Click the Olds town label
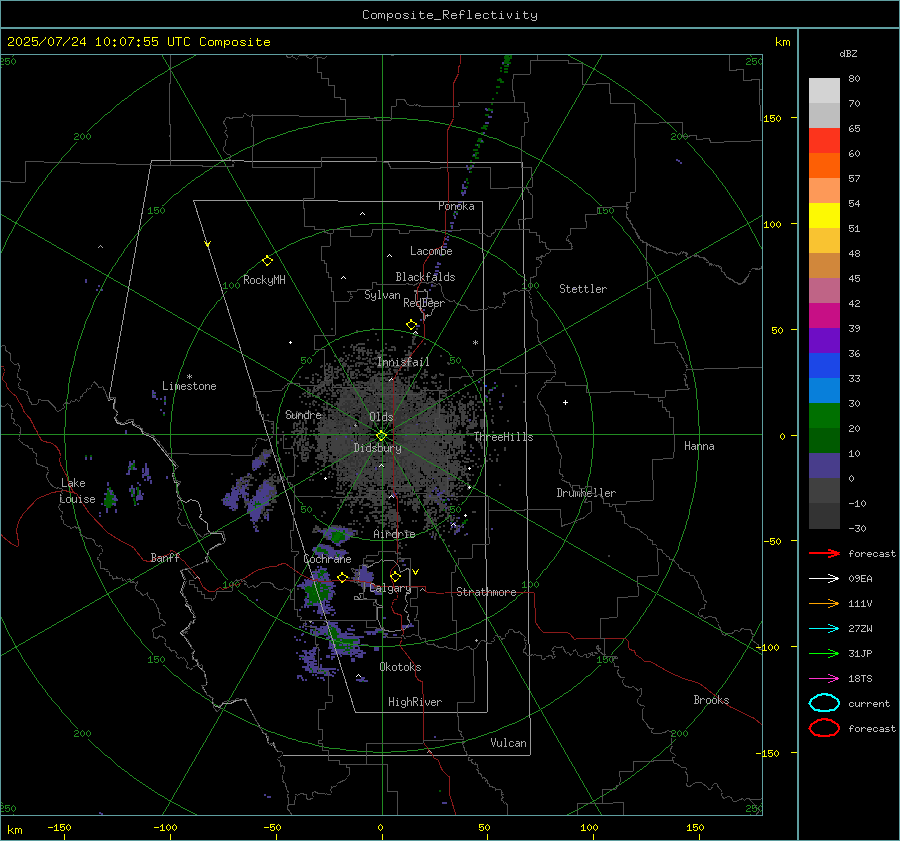Image resolution: width=900 pixels, height=841 pixels. [381, 417]
